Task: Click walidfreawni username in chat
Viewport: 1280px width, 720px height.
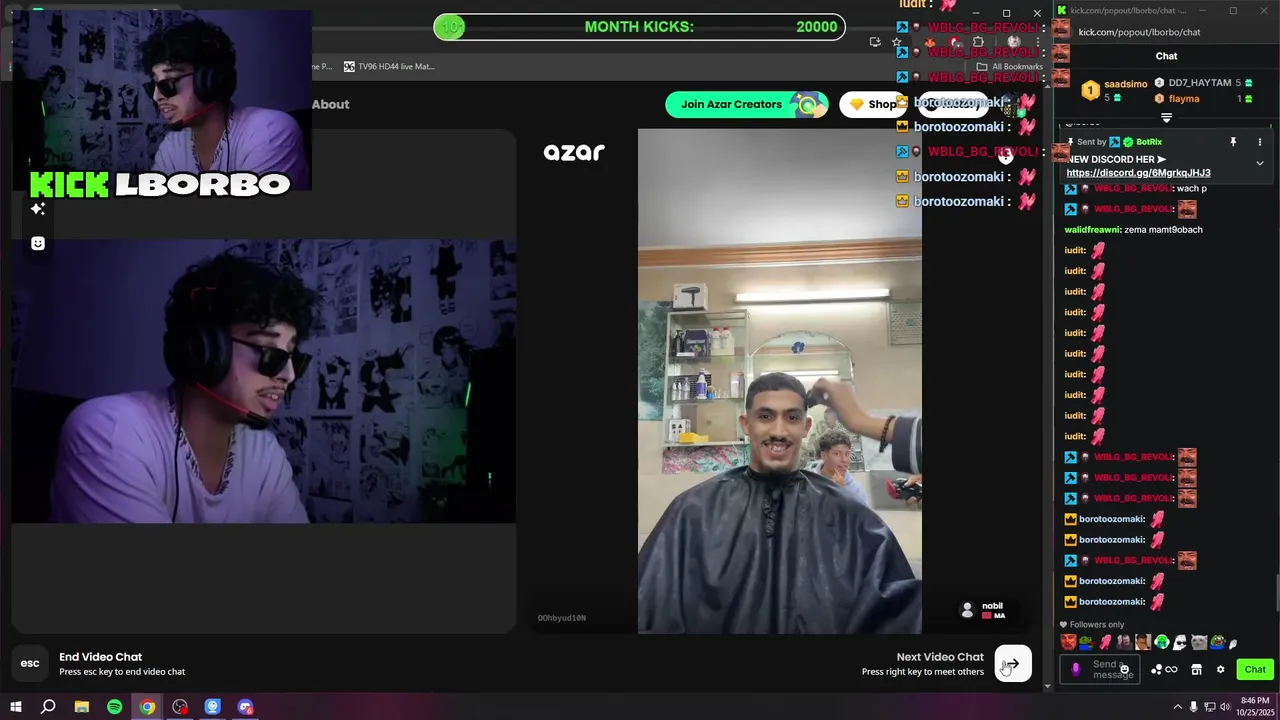Action: (x=1092, y=230)
